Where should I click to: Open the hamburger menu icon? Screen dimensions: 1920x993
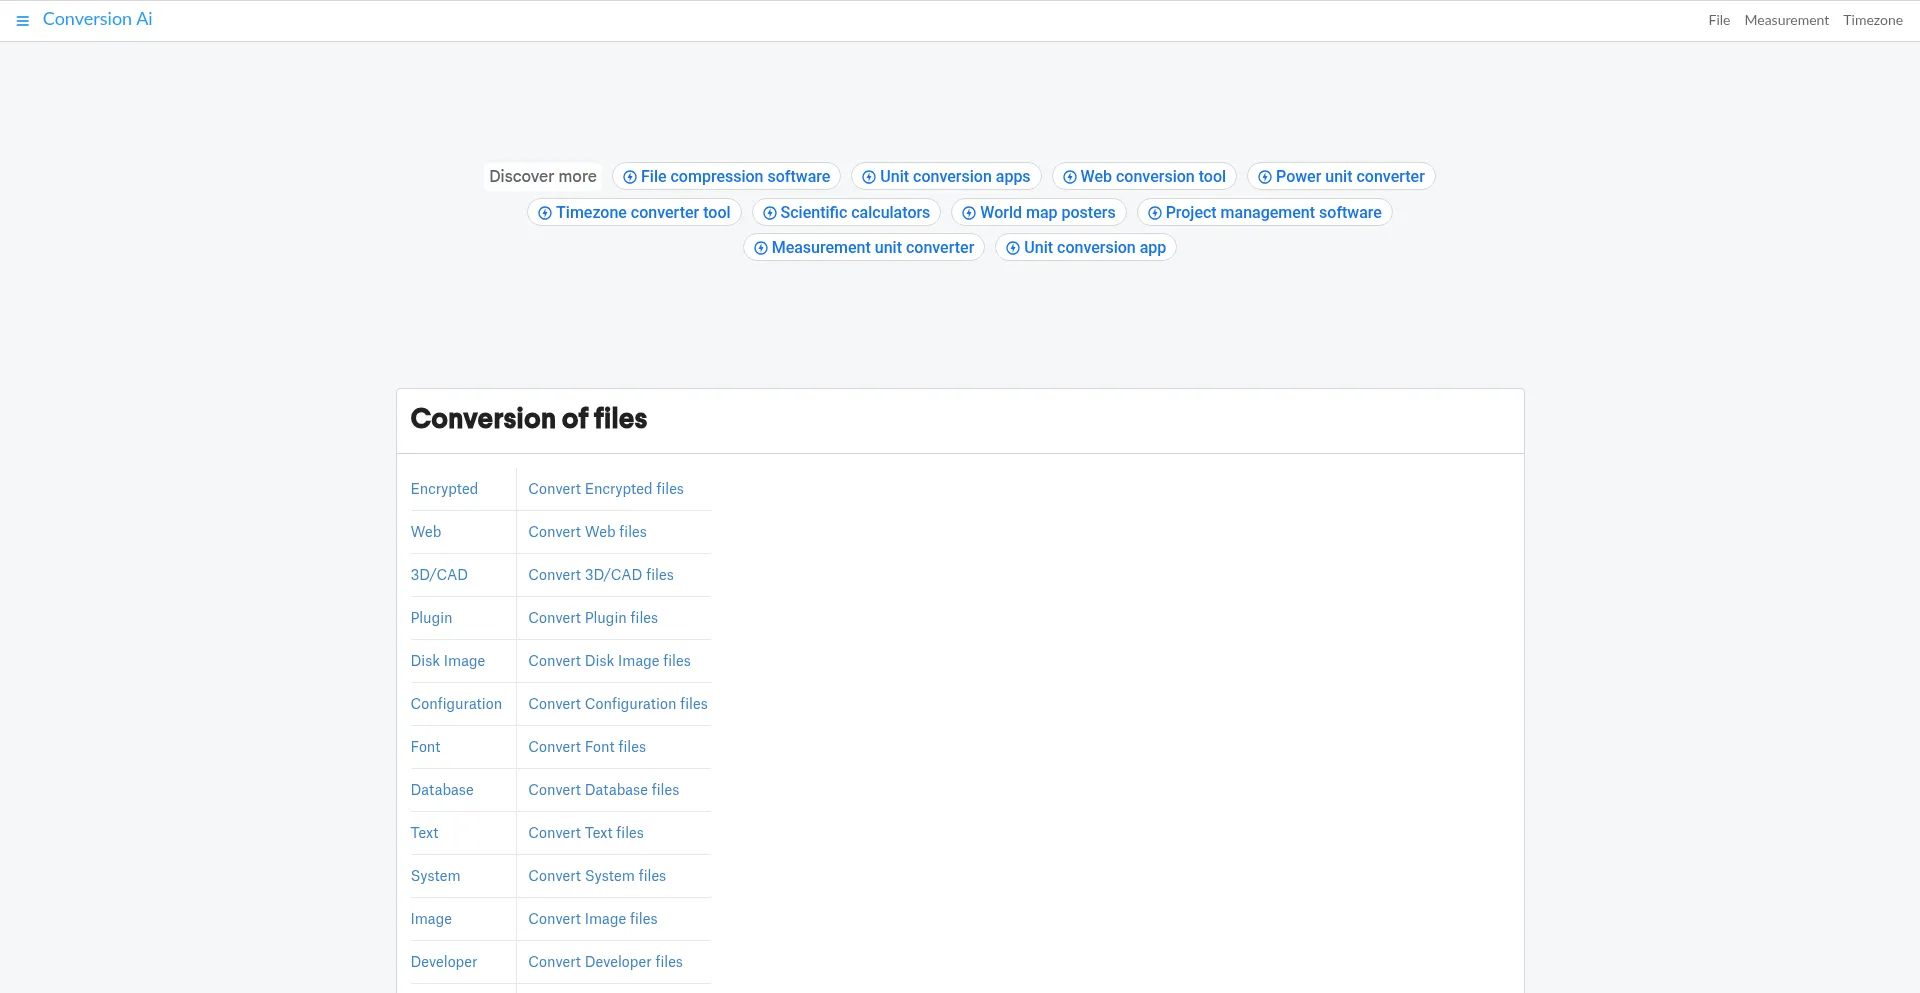[22, 21]
